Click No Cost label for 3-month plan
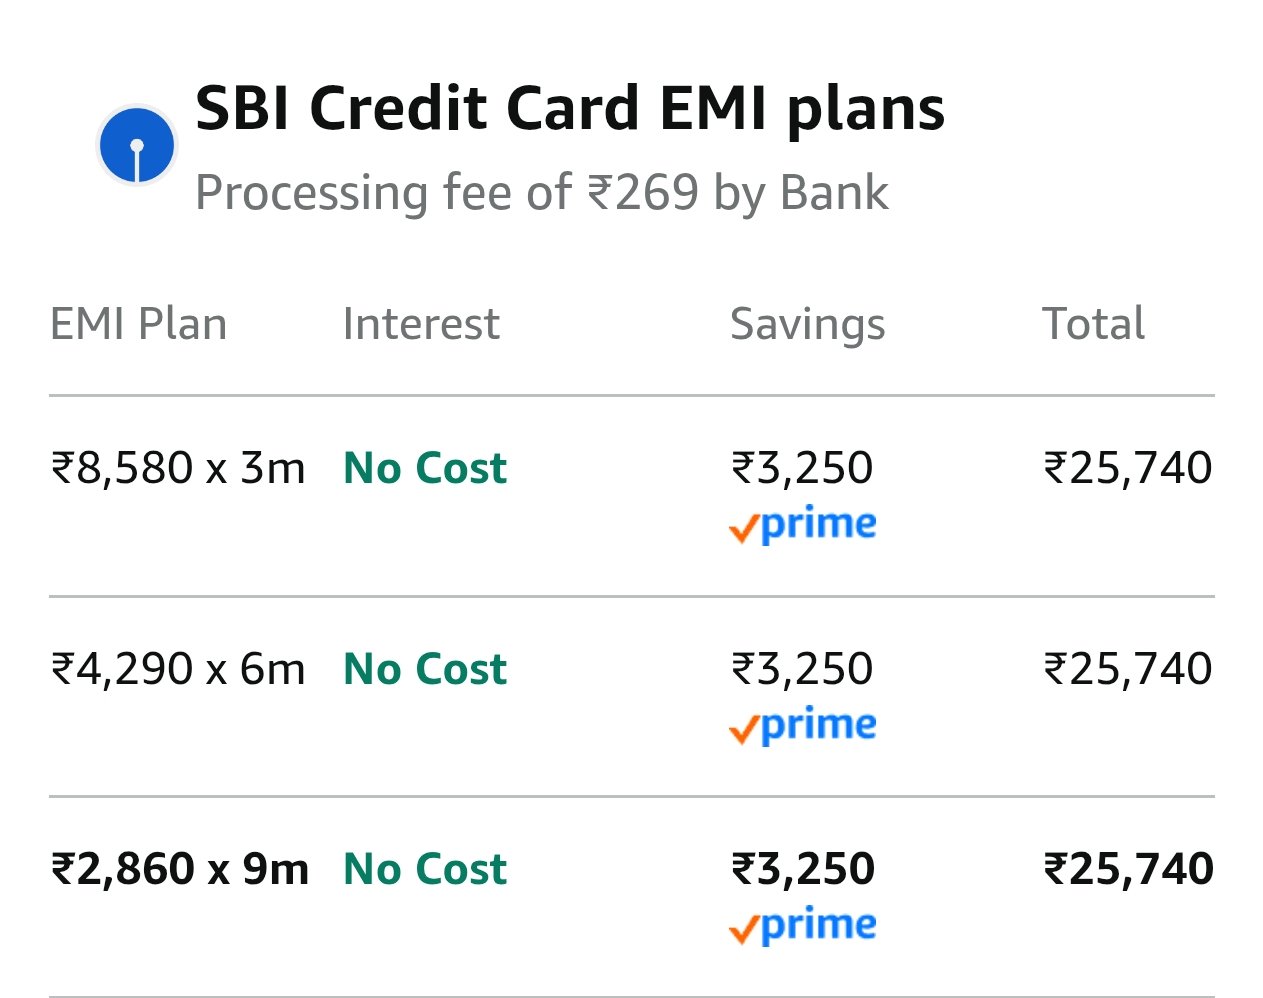This screenshot has width=1263, height=998. click(425, 468)
